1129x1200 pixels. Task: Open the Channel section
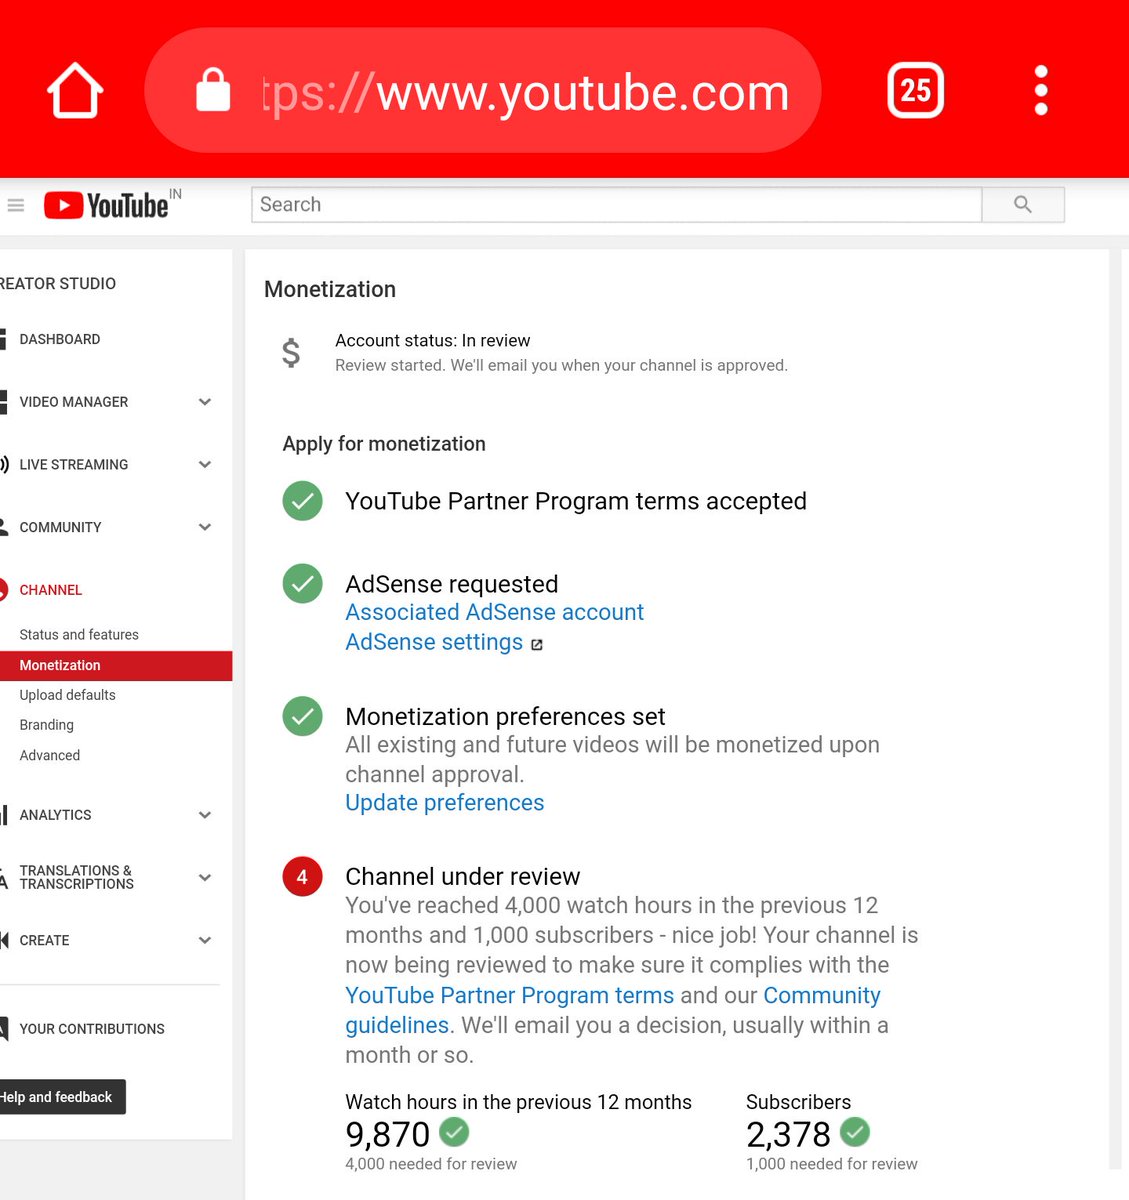pyautogui.click(x=50, y=590)
